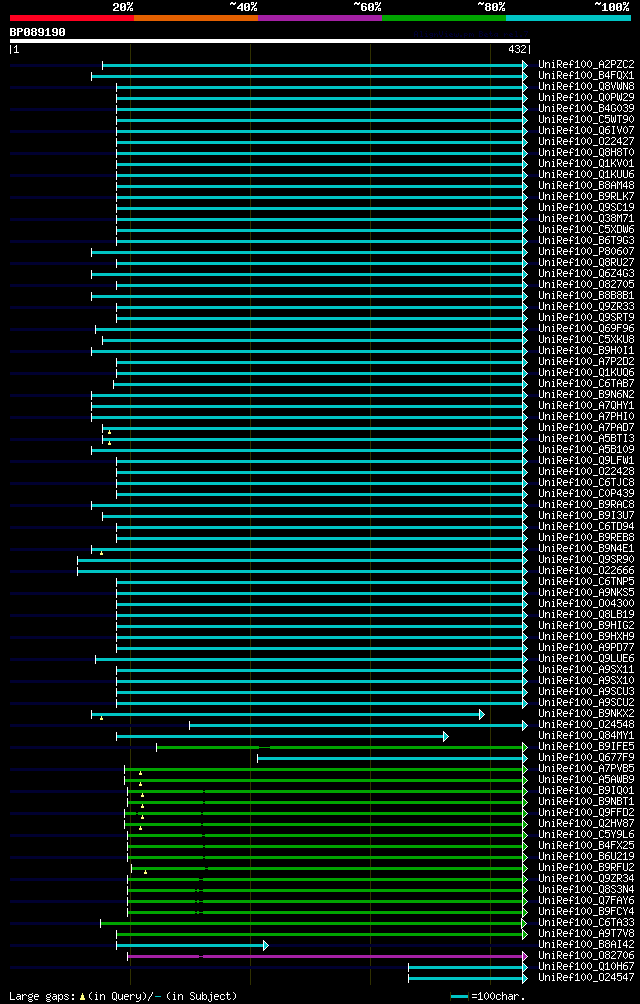Click the red 20% identity legend segment
The height and width of the screenshot is (1004, 640).
coord(72,18)
